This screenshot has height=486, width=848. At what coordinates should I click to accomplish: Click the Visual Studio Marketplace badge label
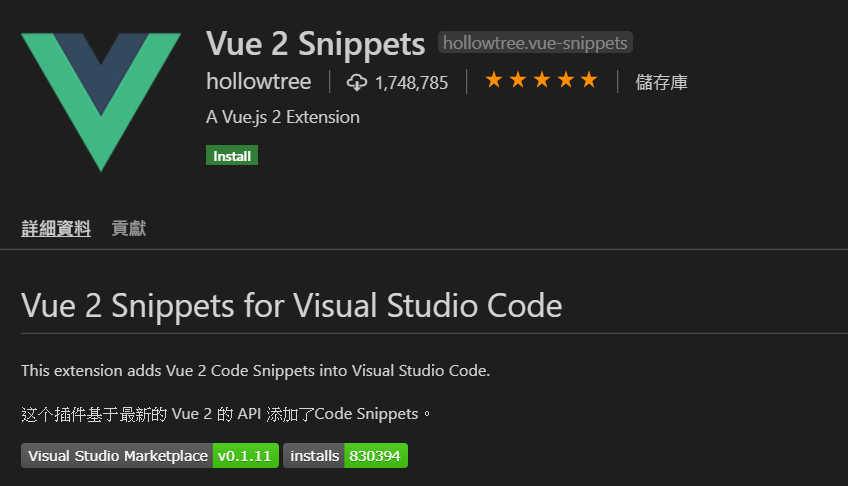pyautogui.click(x=117, y=456)
